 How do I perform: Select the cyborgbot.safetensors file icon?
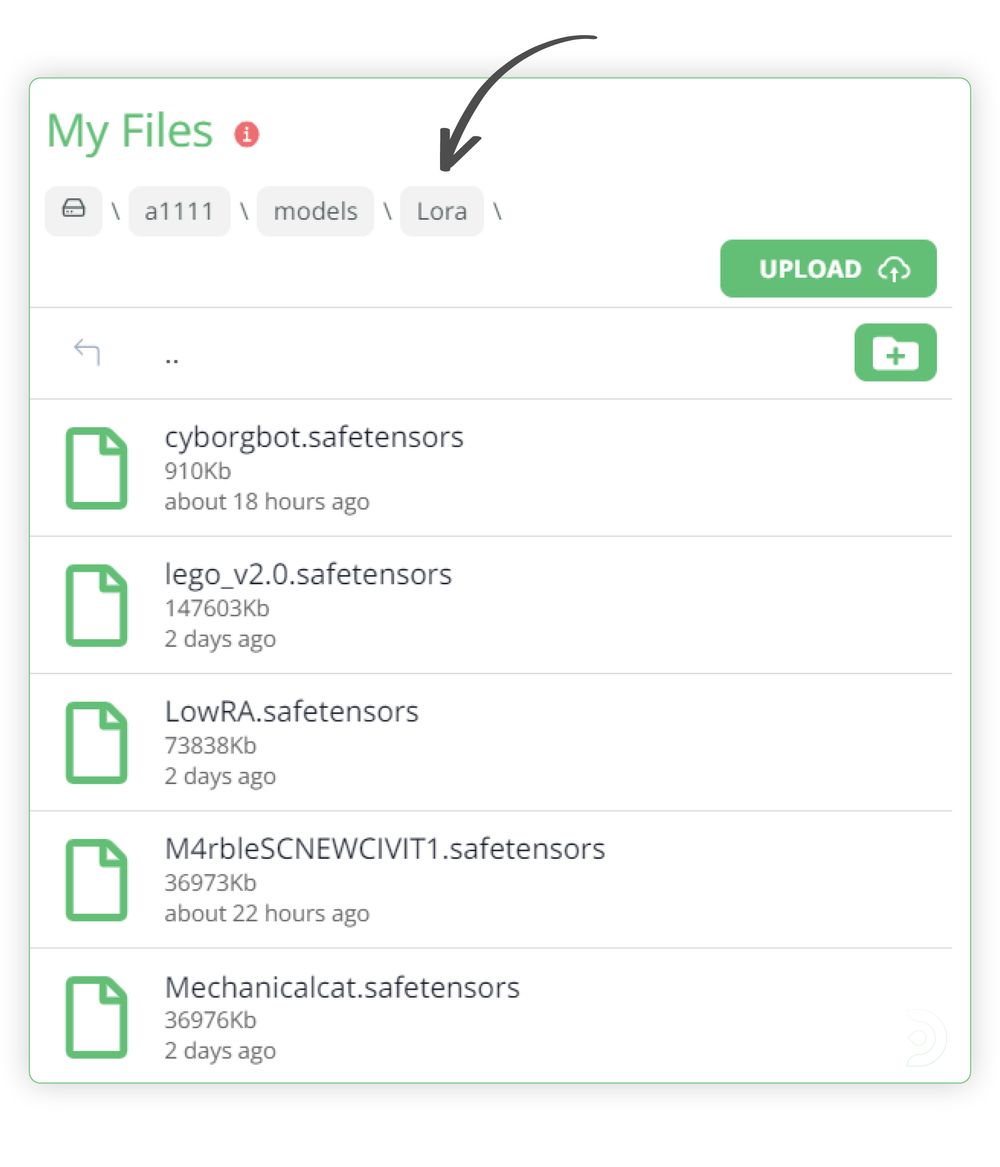tap(97, 467)
